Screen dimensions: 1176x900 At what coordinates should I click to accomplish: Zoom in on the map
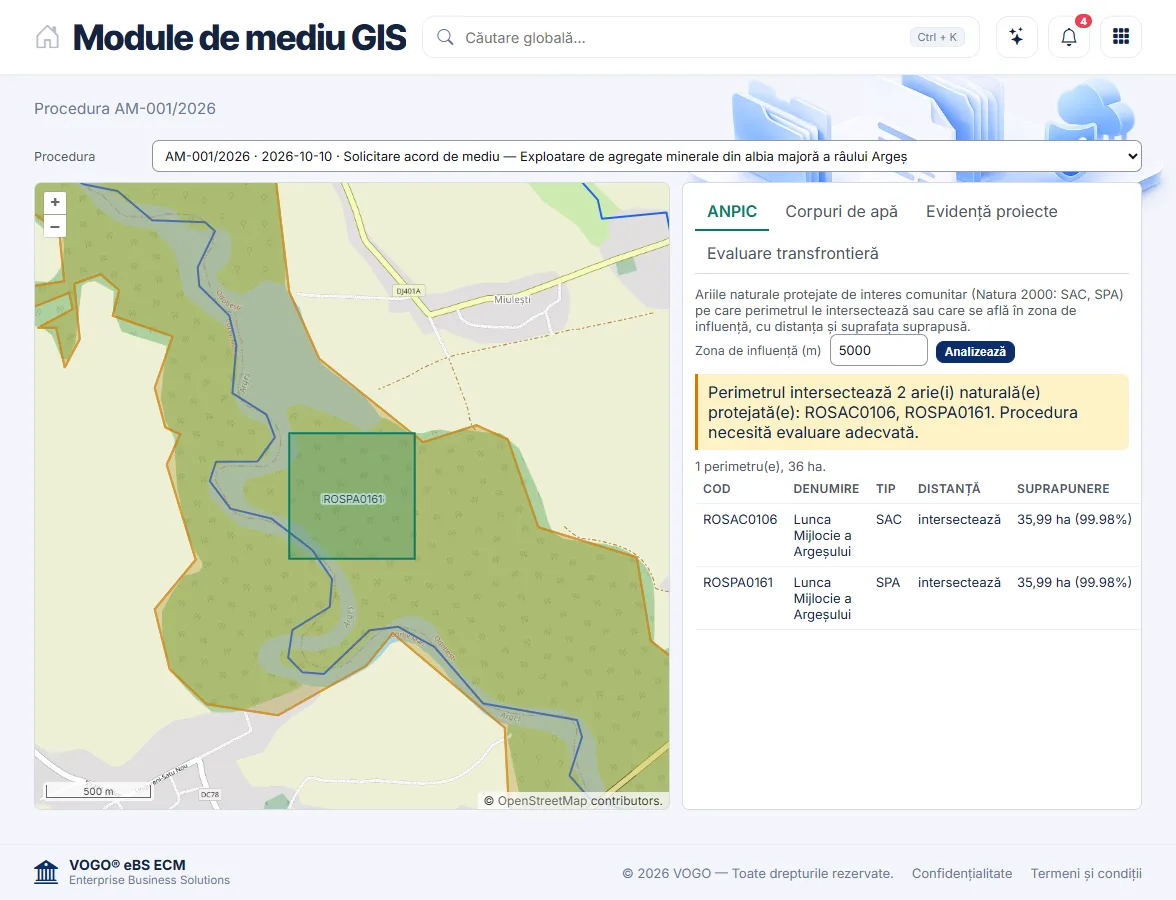tap(55, 202)
